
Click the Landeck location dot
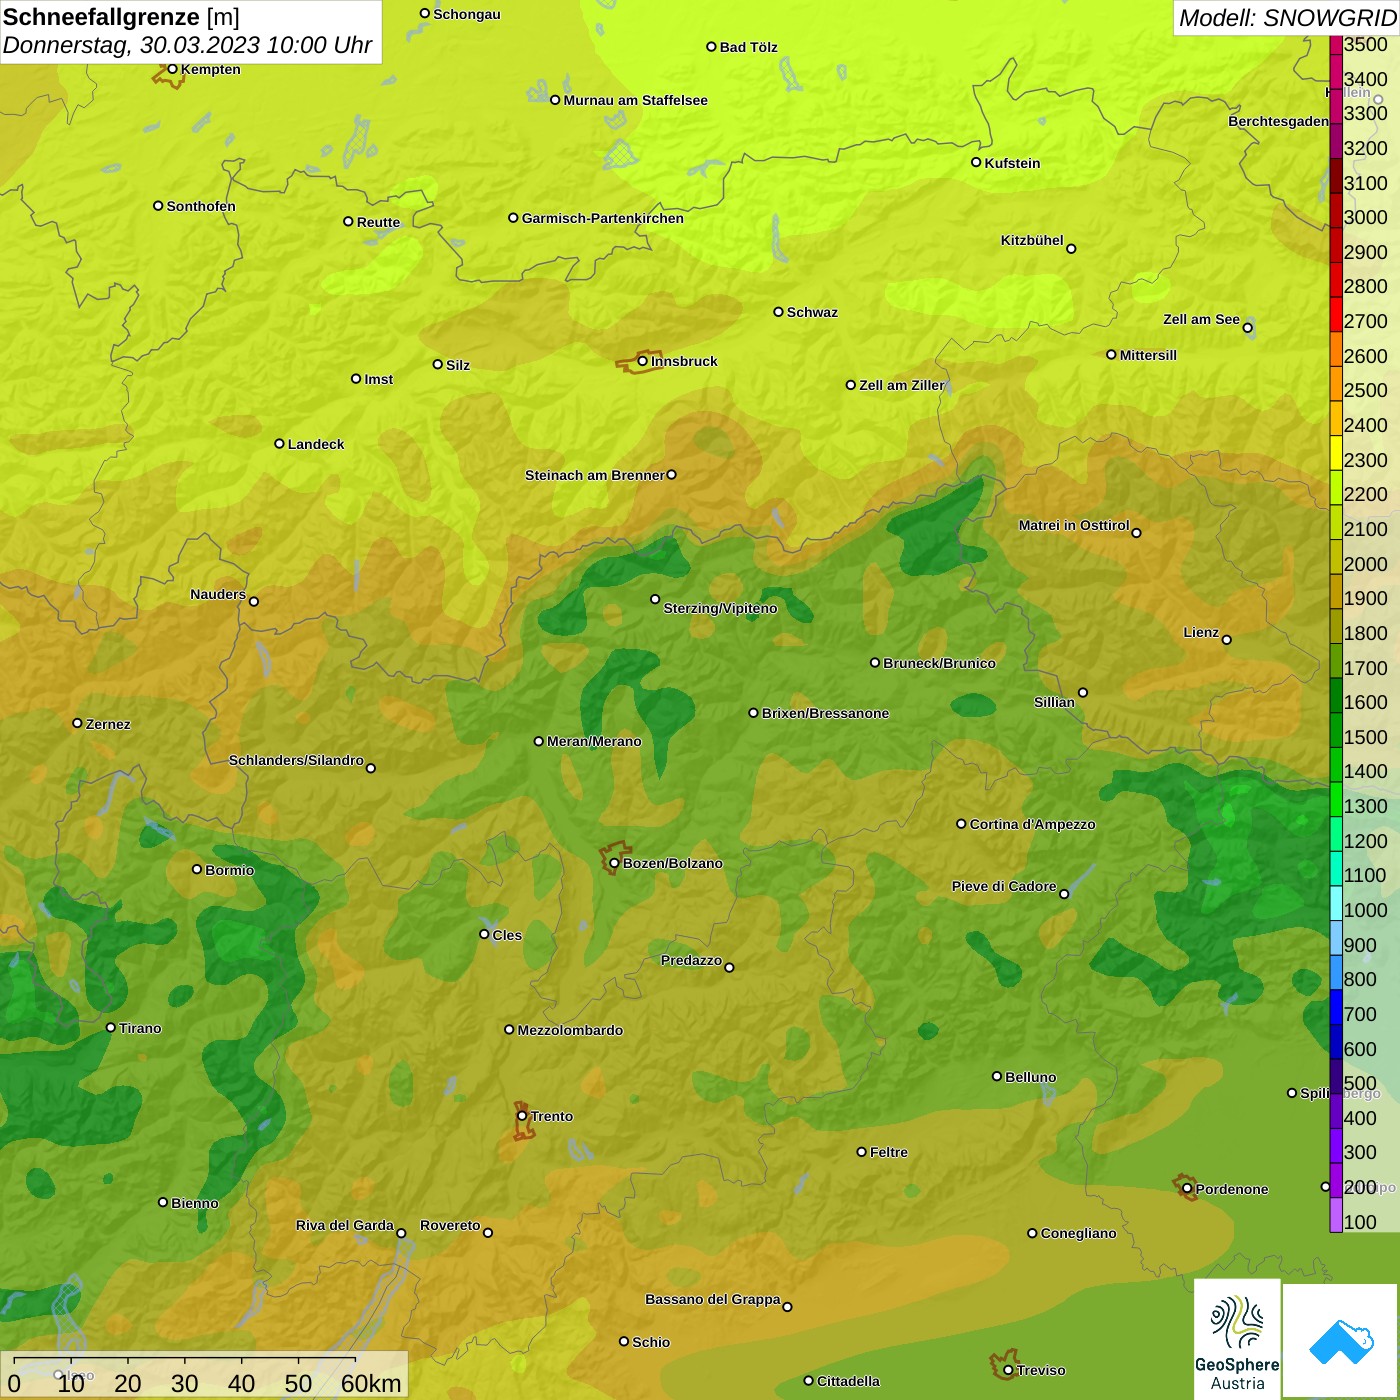280,443
